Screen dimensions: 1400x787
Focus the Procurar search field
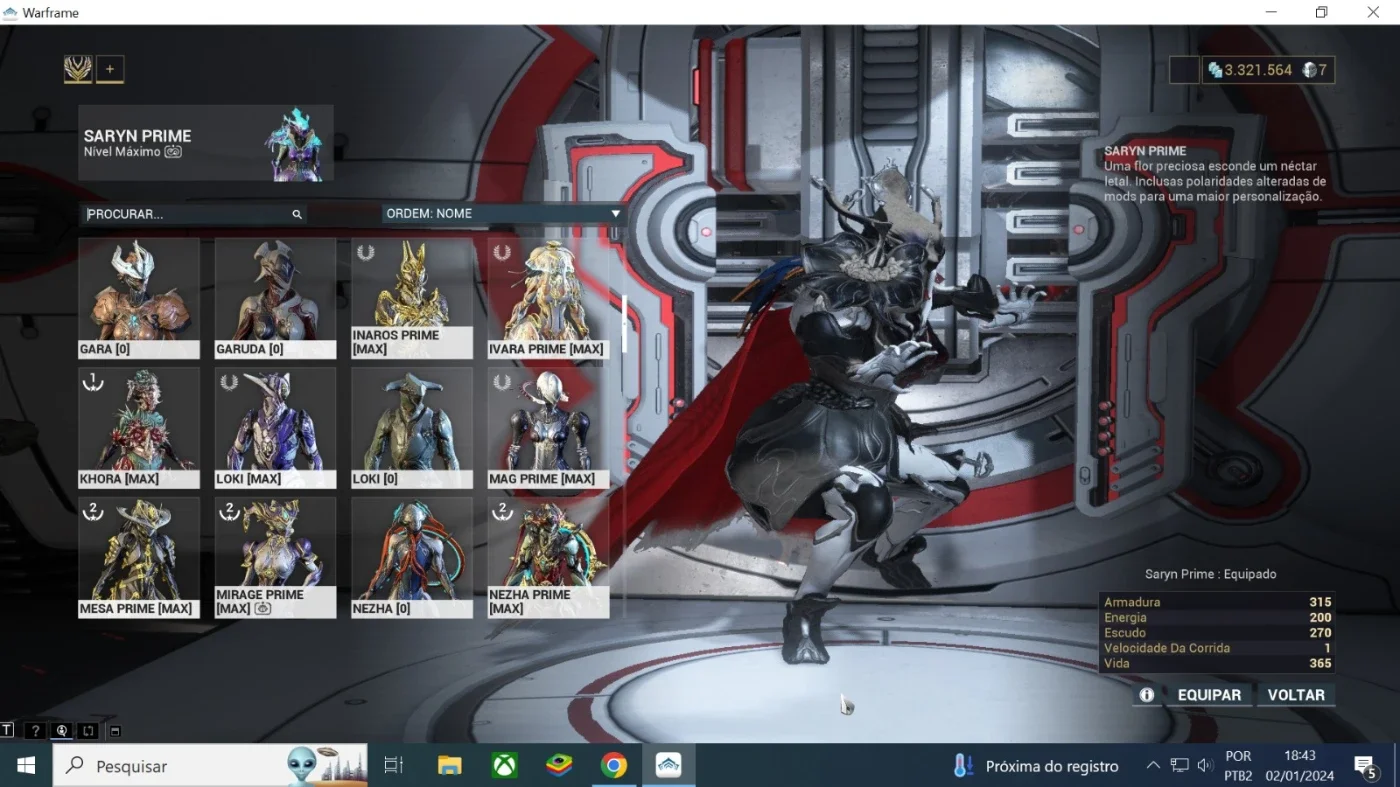coord(194,214)
